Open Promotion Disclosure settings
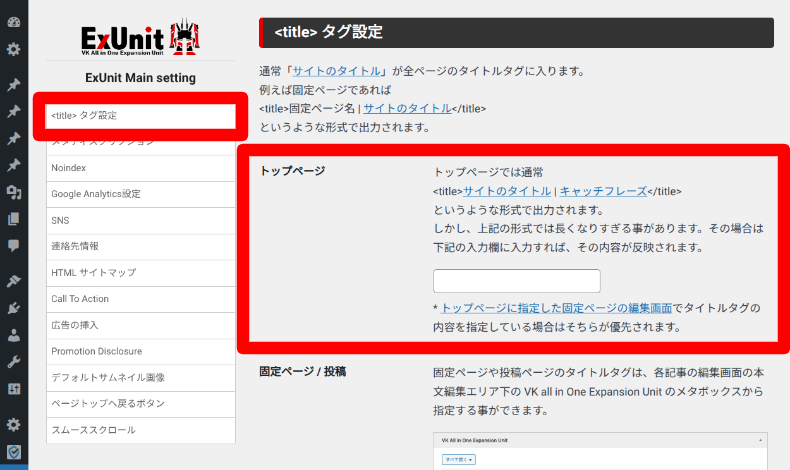Screen dimensions: 790x470 click(141, 352)
